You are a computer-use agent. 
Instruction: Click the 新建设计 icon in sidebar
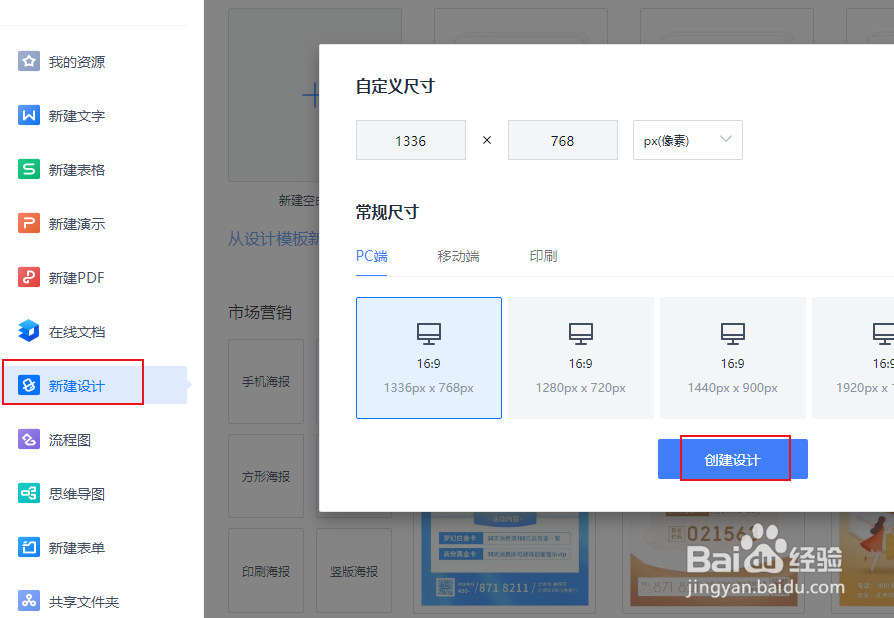tap(29, 385)
